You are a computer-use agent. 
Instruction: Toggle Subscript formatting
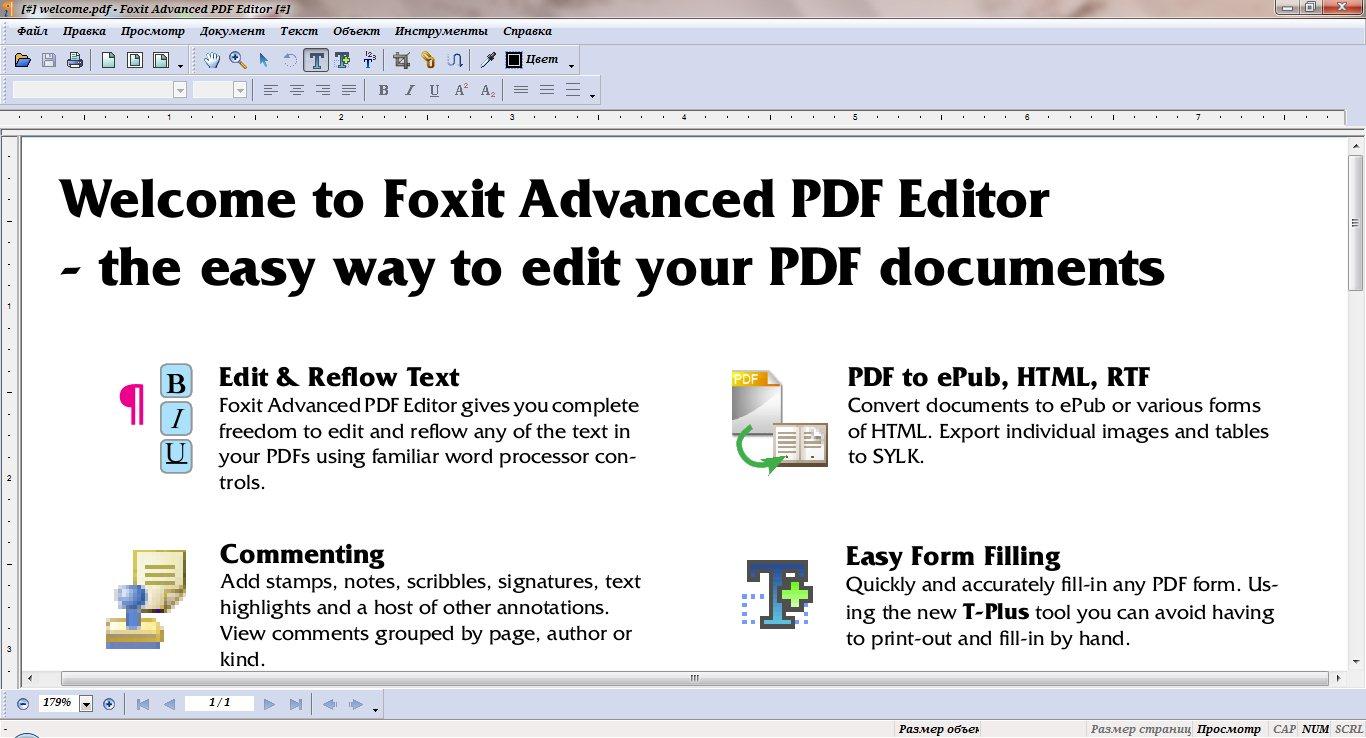487,90
